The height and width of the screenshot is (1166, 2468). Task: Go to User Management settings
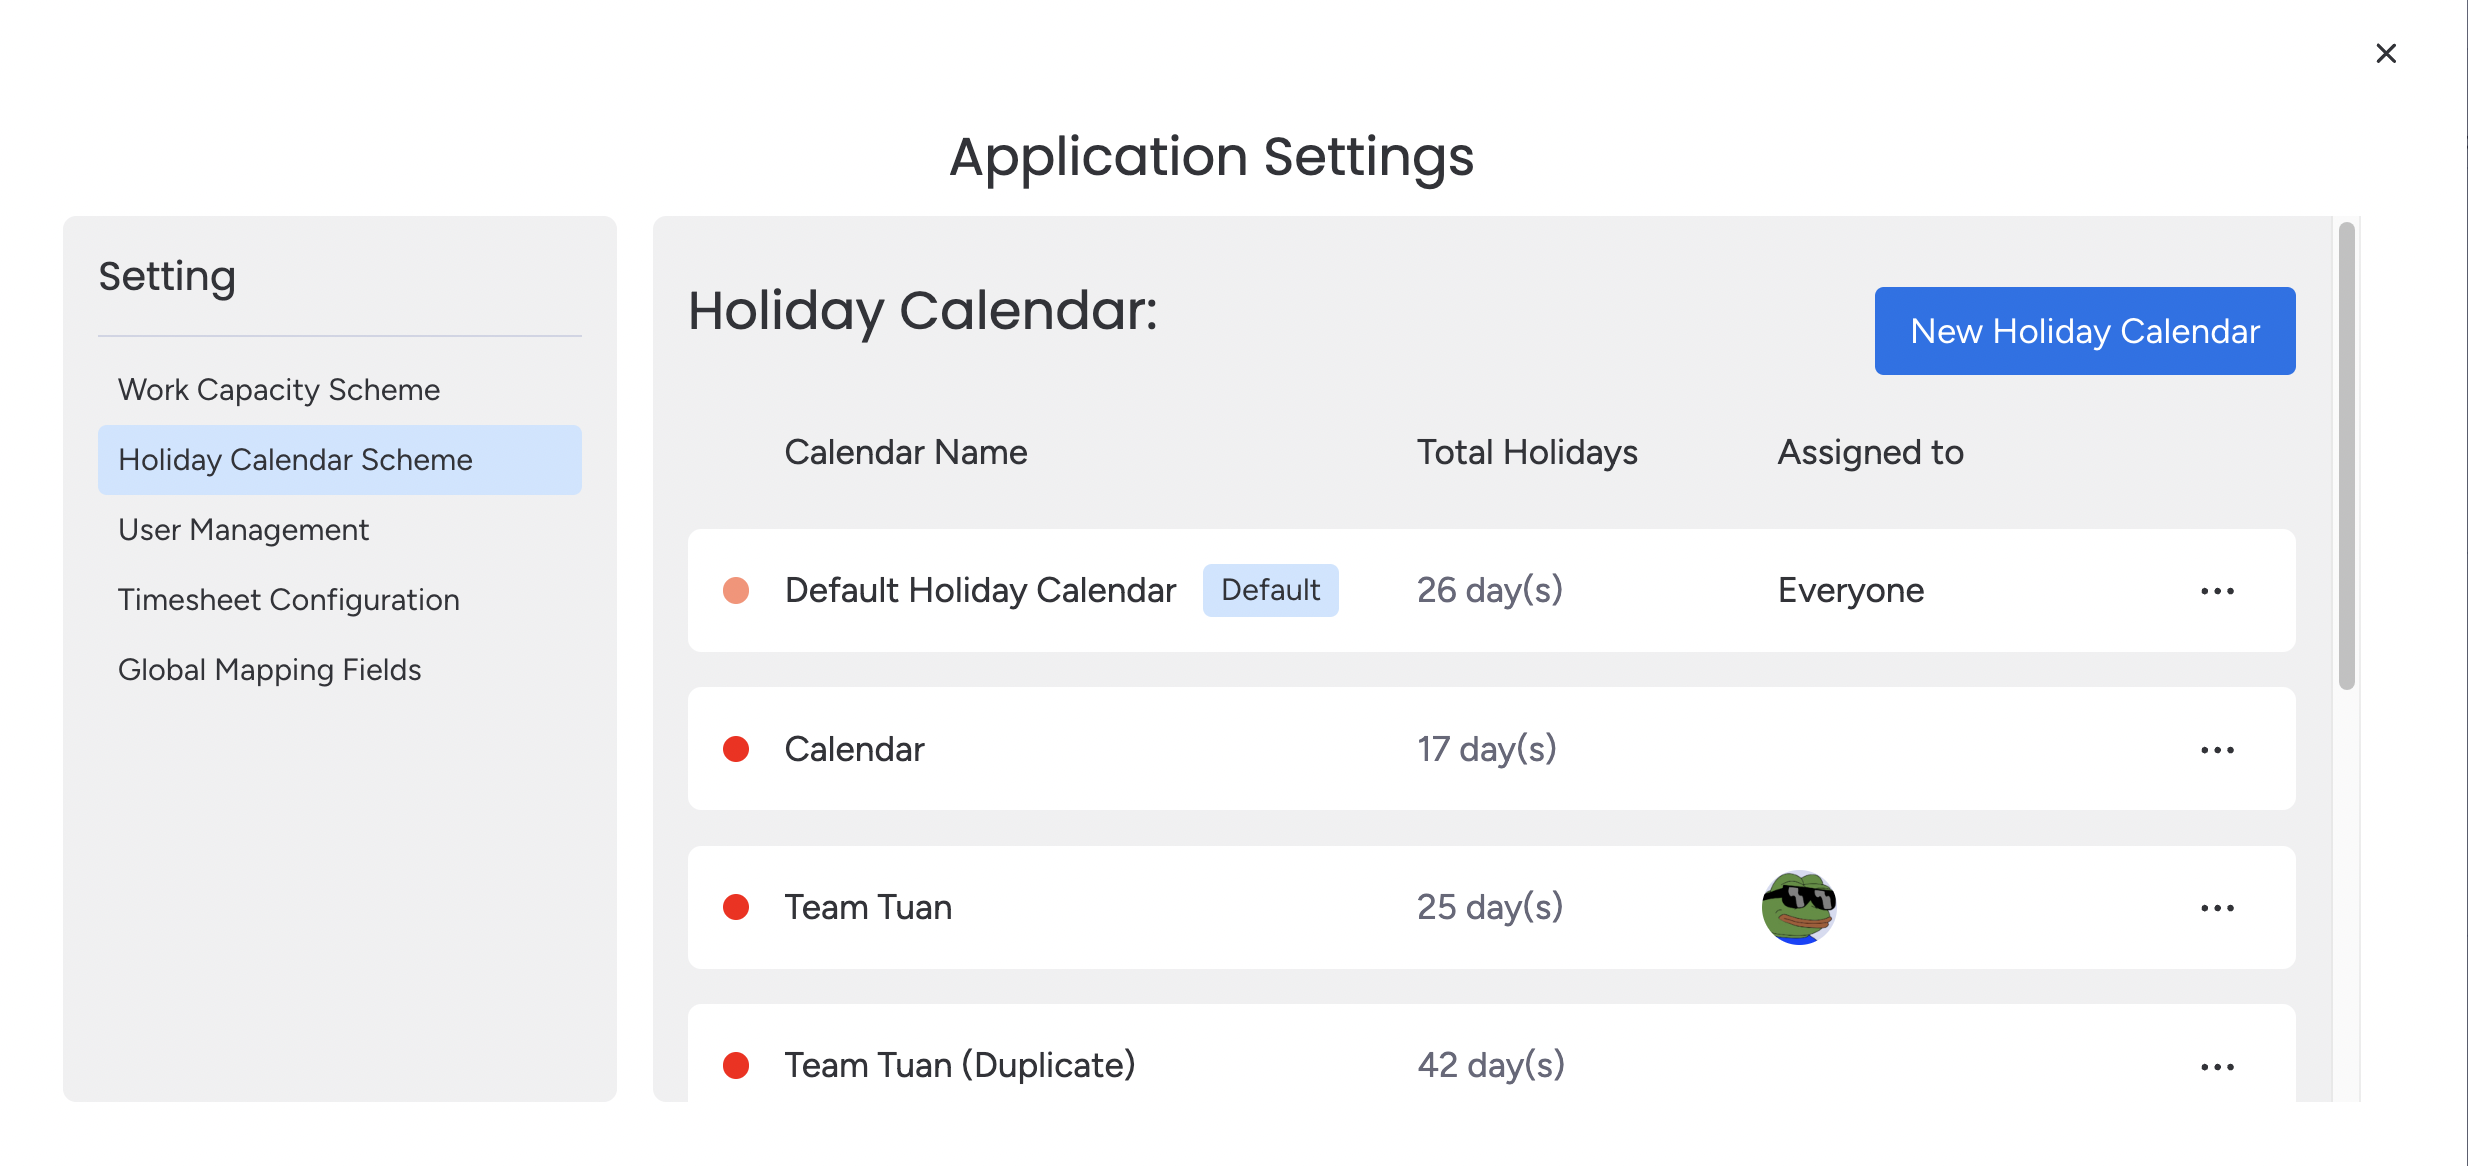[x=243, y=530]
